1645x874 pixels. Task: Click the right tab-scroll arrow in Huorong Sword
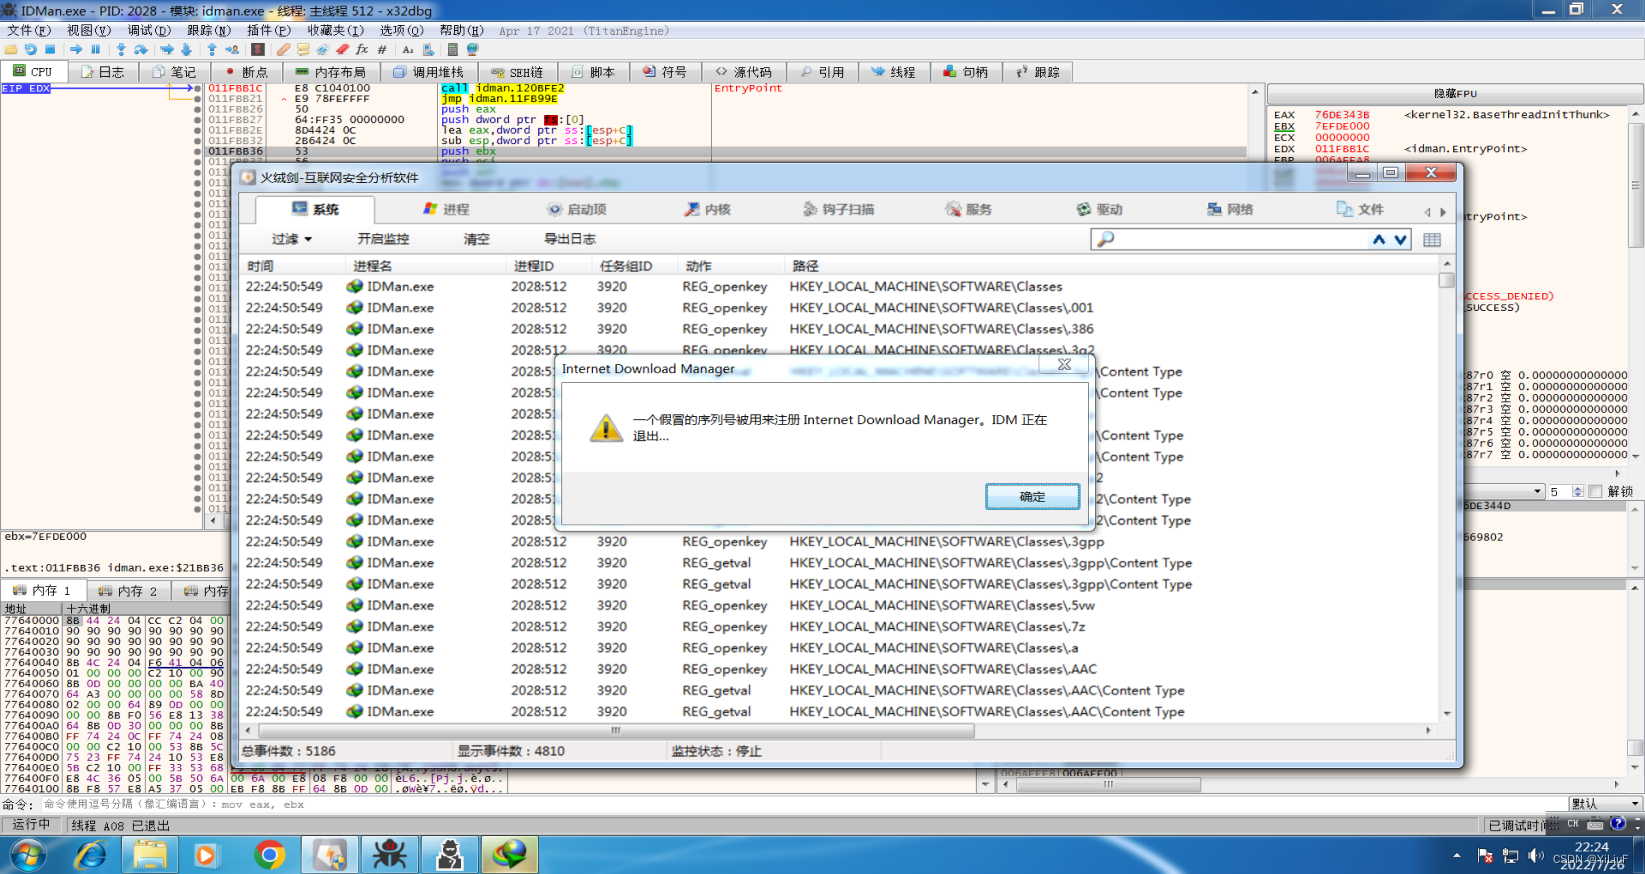[x=1443, y=212]
